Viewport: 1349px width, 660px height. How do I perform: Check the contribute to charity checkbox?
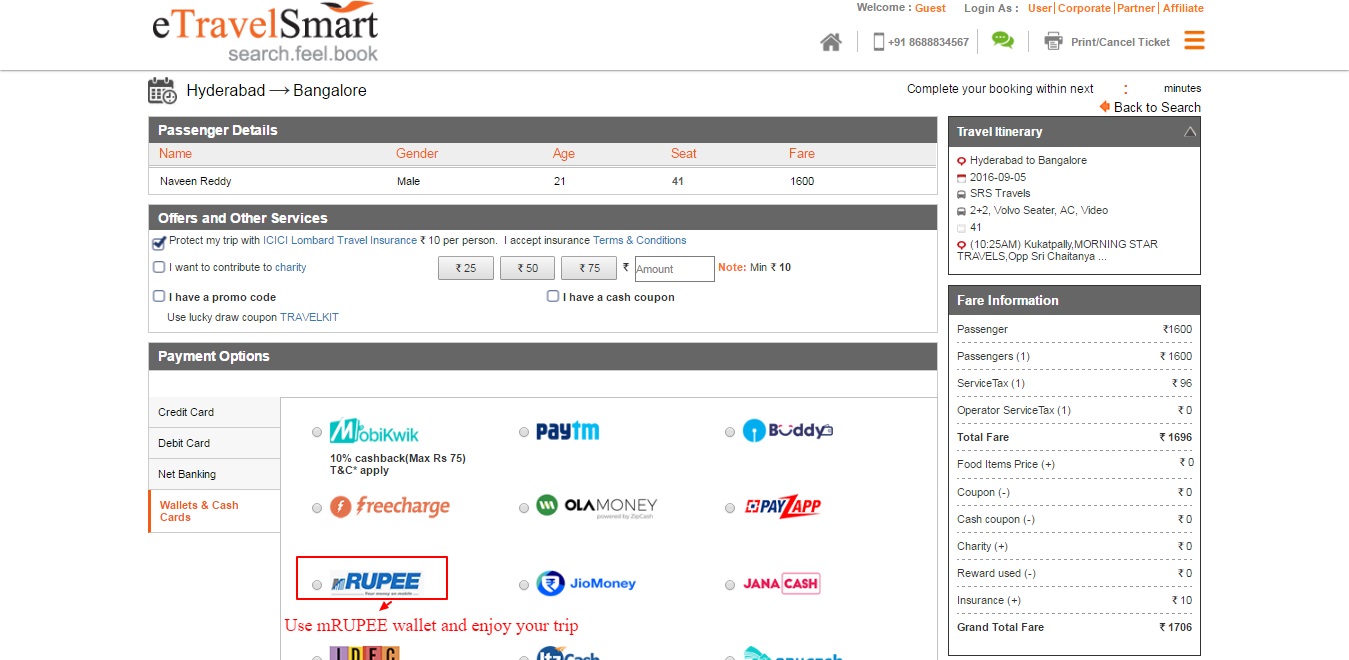point(159,267)
